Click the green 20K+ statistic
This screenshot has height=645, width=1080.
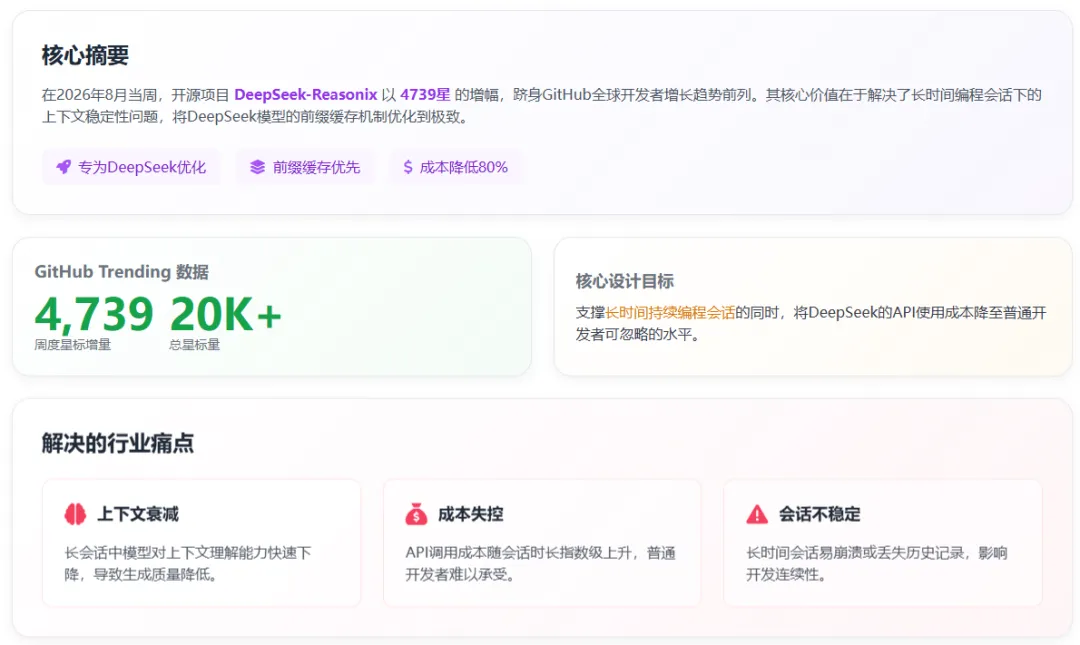click(x=226, y=314)
